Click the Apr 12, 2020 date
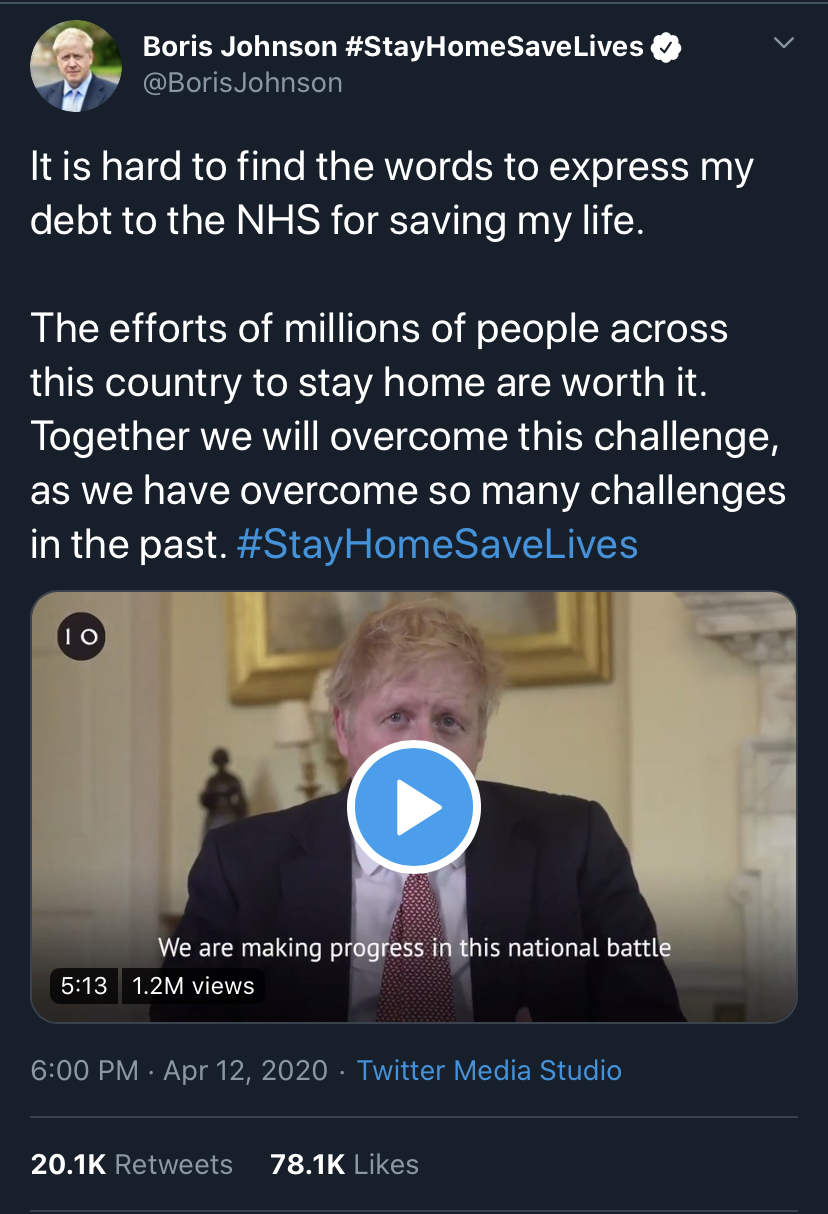The image size is (828, 1214). point(245,1070)
